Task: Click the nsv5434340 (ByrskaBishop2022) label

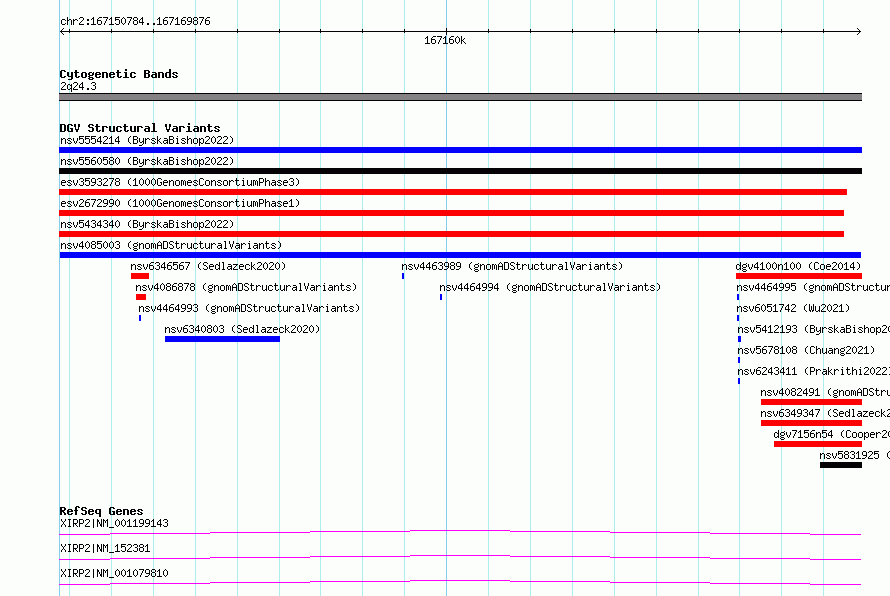Action: click(x=147, y=224)
